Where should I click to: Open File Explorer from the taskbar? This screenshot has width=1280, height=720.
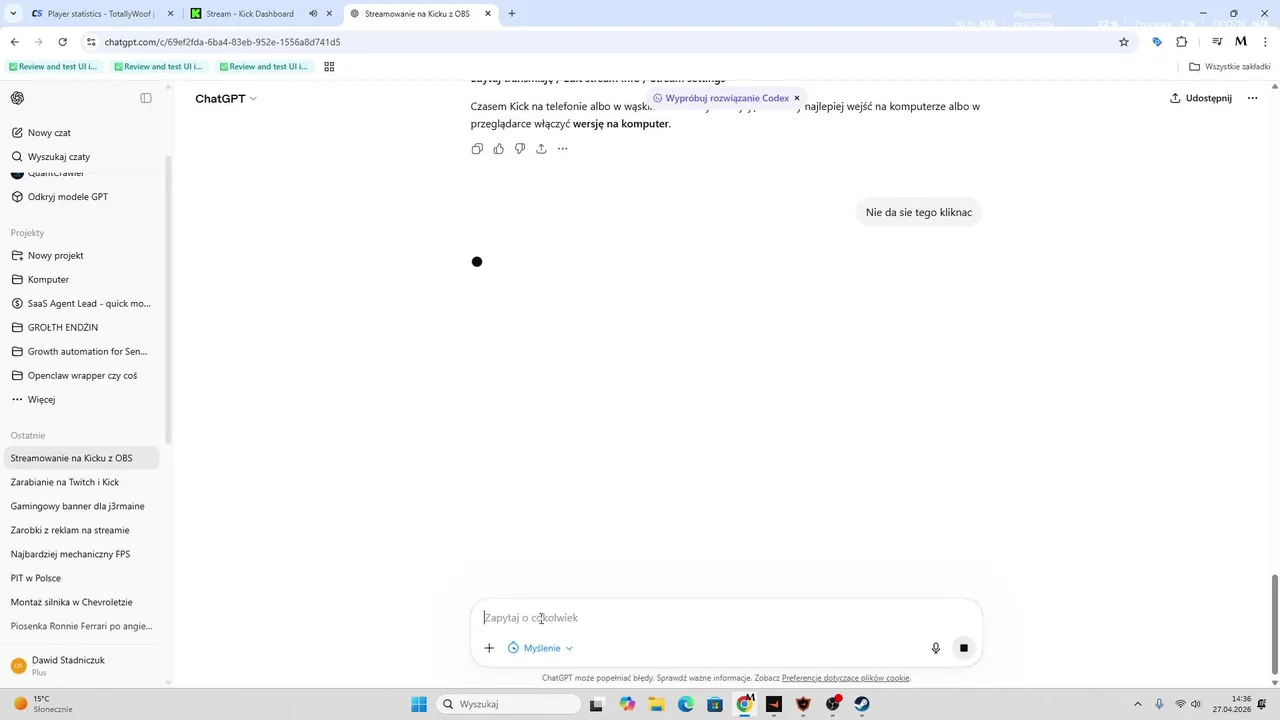(x=657, y=704)
